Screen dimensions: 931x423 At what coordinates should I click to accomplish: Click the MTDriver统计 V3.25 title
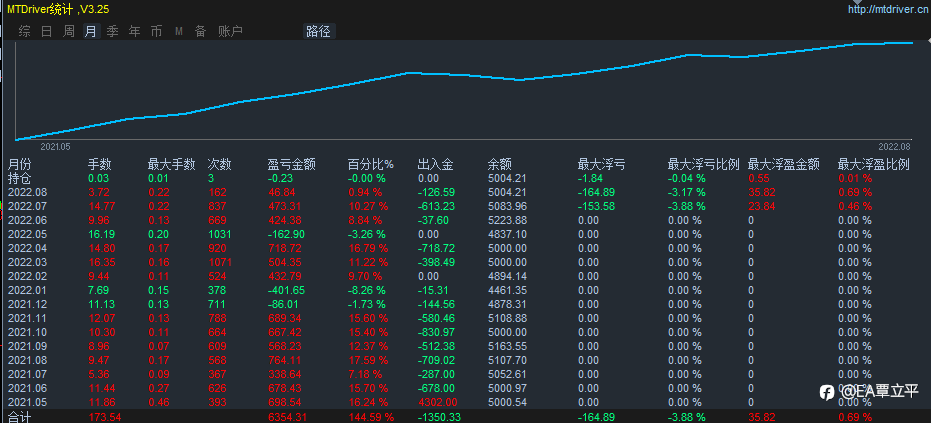click(58, 10)
